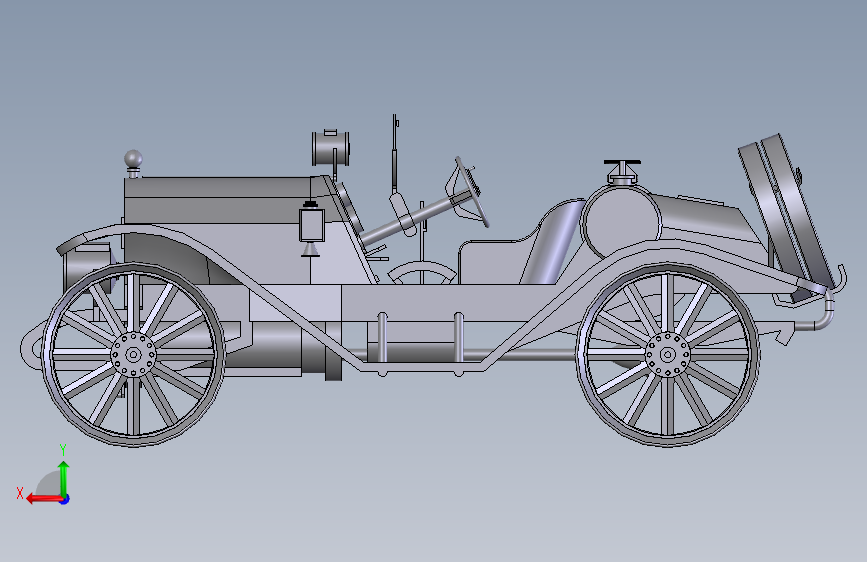Screen dimensions: 867x562
Task: Select the cylindrical searchlight above the cowl
Action: [x=331, y=148]
